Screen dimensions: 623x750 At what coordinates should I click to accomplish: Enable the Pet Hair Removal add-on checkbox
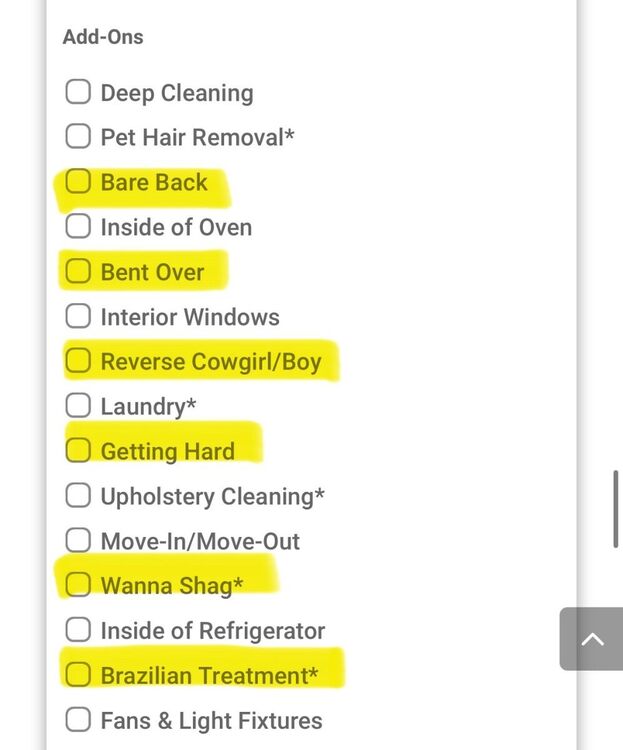pyautogui.click(x=78, y=137)
